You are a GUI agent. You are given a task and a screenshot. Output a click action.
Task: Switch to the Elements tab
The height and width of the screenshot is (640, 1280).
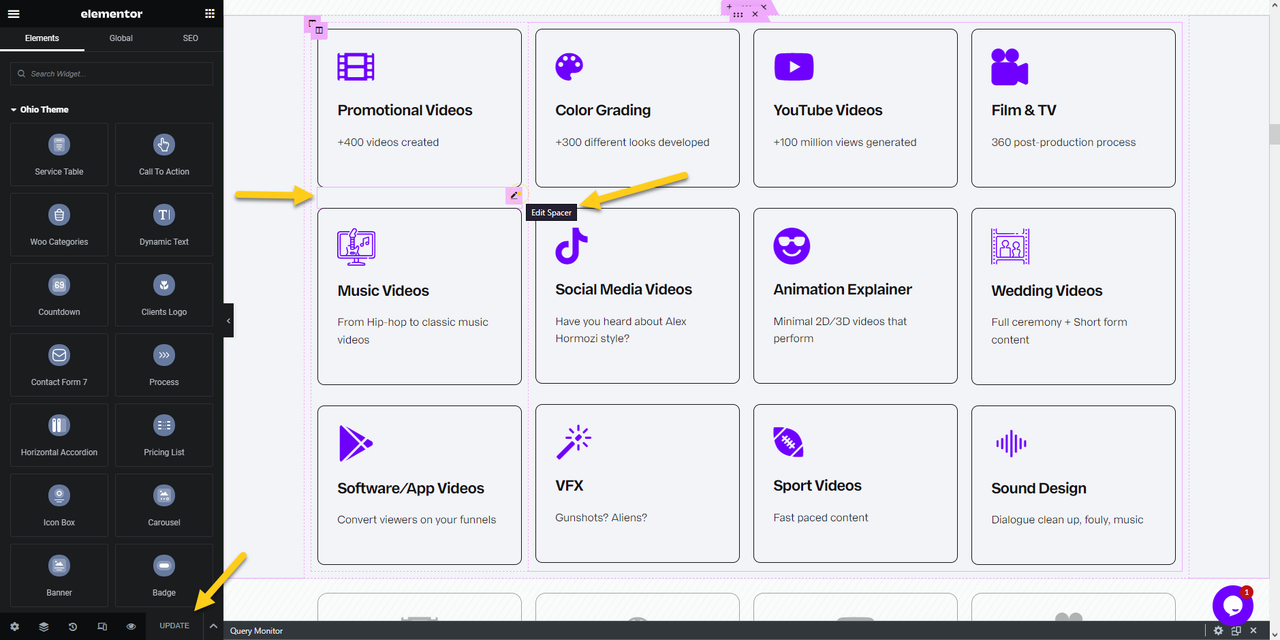pyautogui.click(x=42, y=38)
